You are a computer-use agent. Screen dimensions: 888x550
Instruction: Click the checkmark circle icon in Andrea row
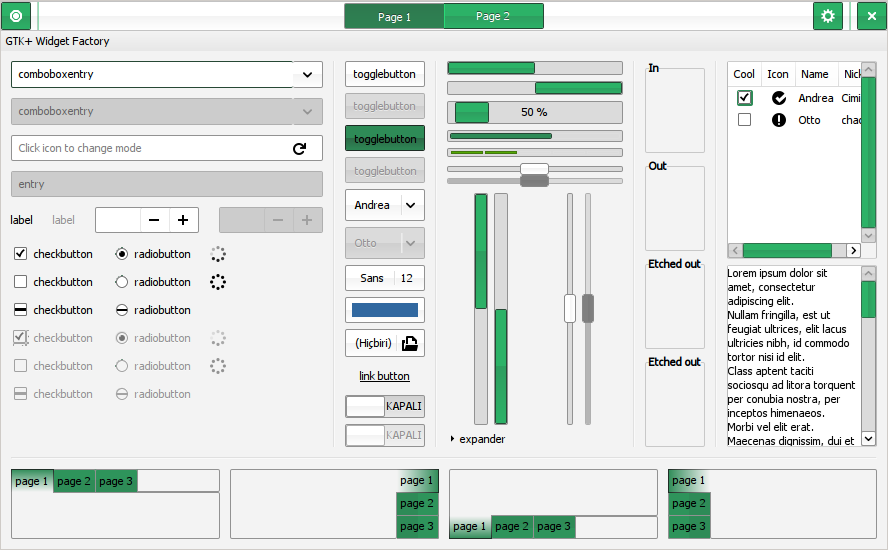(779, 98)
